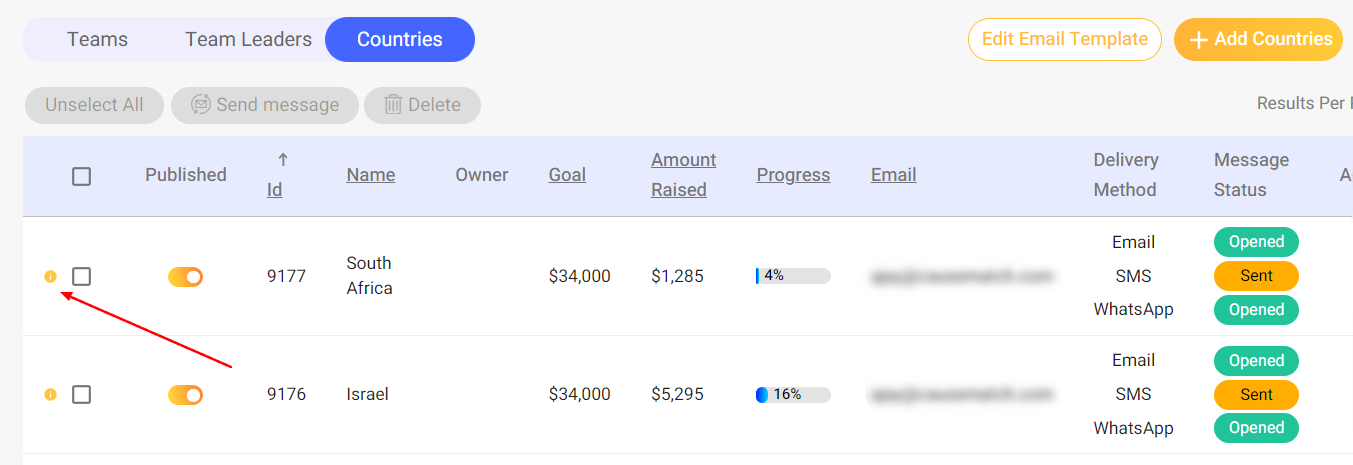Image resolution: width=1353 pixels, height=465 pixels.
Task: Toggle the Published switch for South Africa
Action: tap(185, 277)
